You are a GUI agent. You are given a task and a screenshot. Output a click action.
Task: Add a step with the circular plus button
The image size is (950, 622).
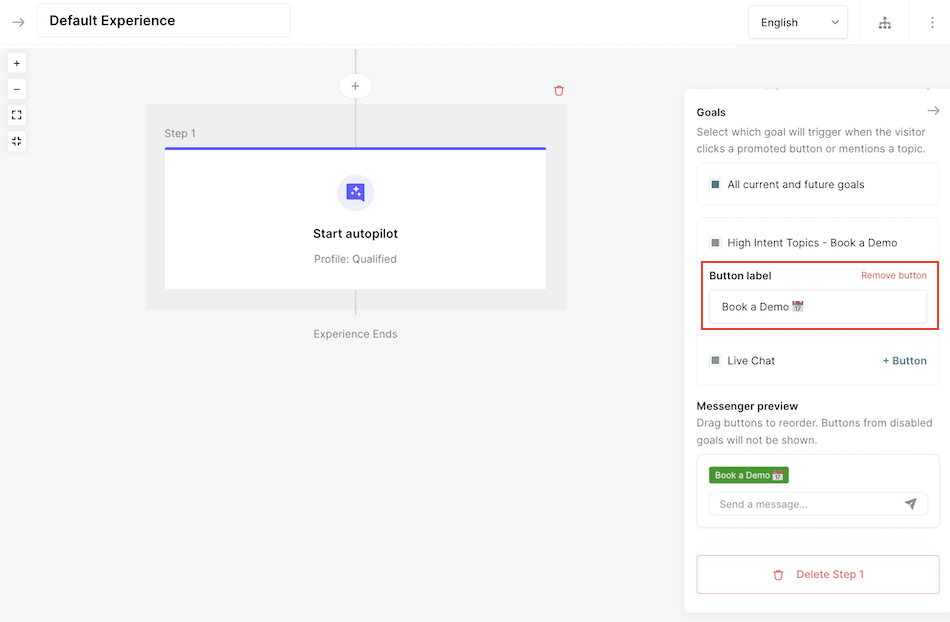pos(356,86)
